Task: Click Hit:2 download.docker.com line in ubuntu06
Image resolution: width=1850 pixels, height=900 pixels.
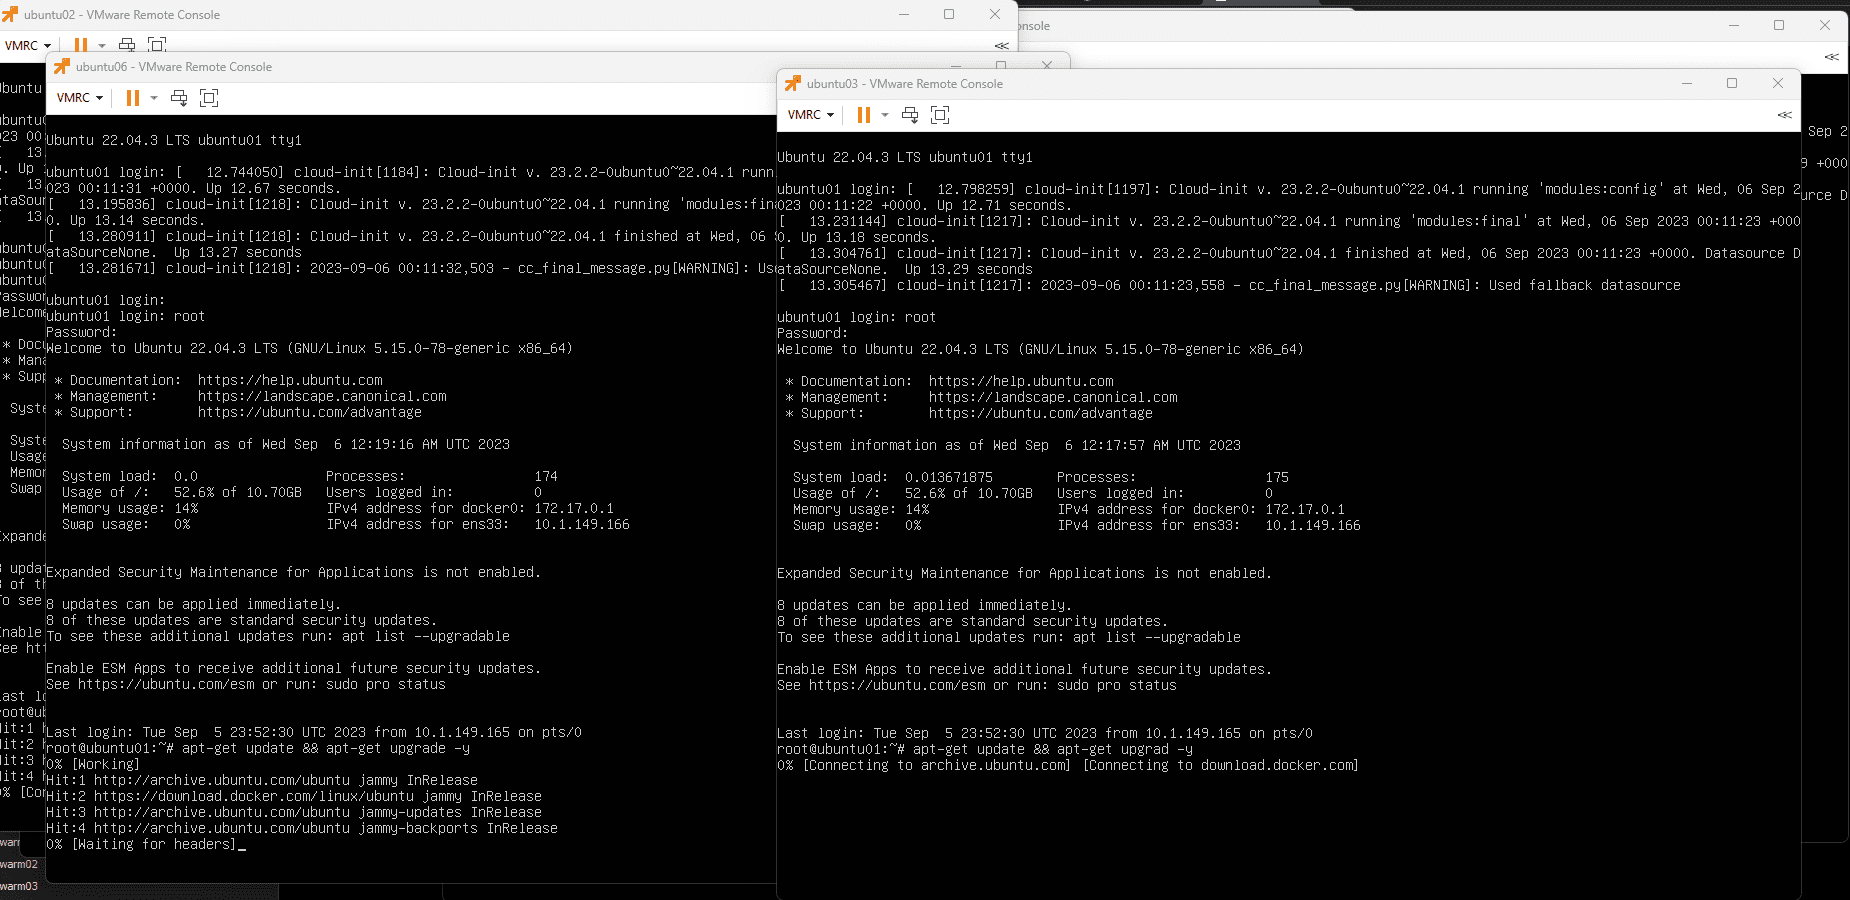Action: pos(294,796)
